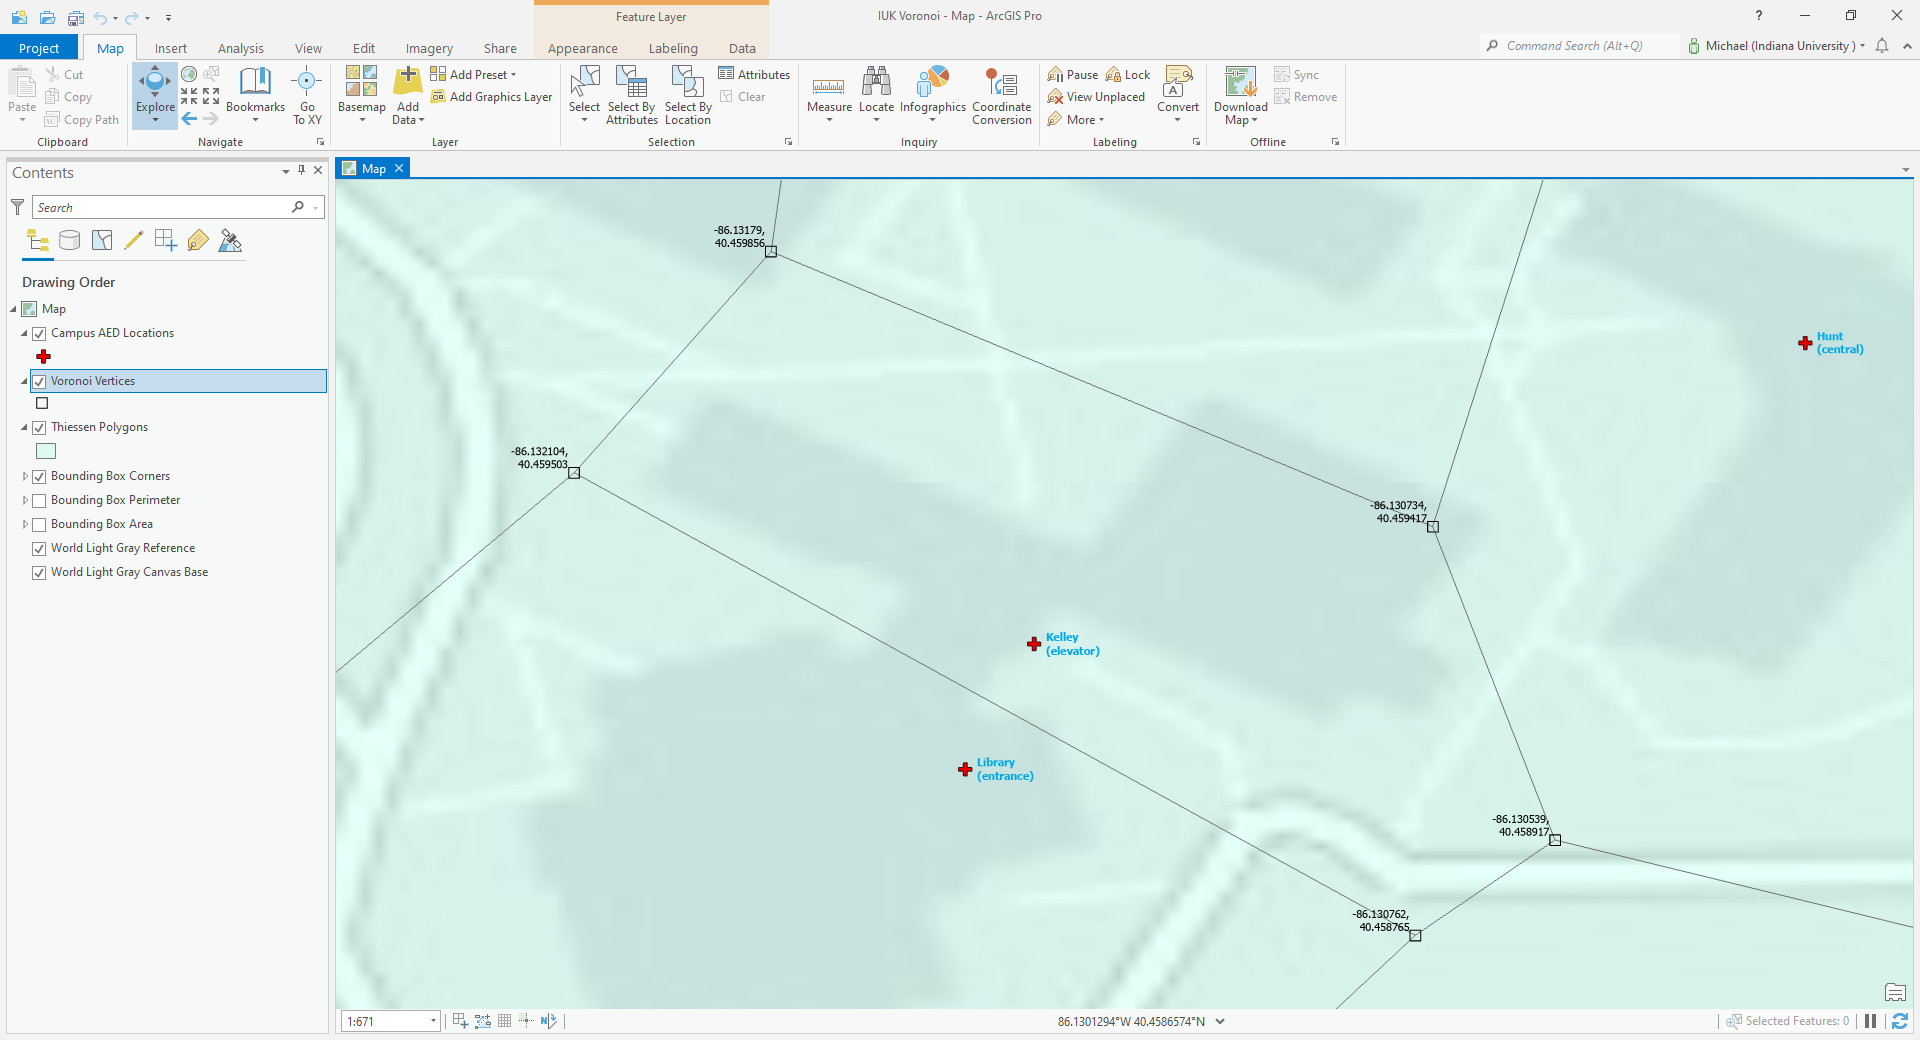Hide the World Light Gray Reference layer
Image resolution: width=1920 pixels, height=1040 pixels.
coord(38,548)
